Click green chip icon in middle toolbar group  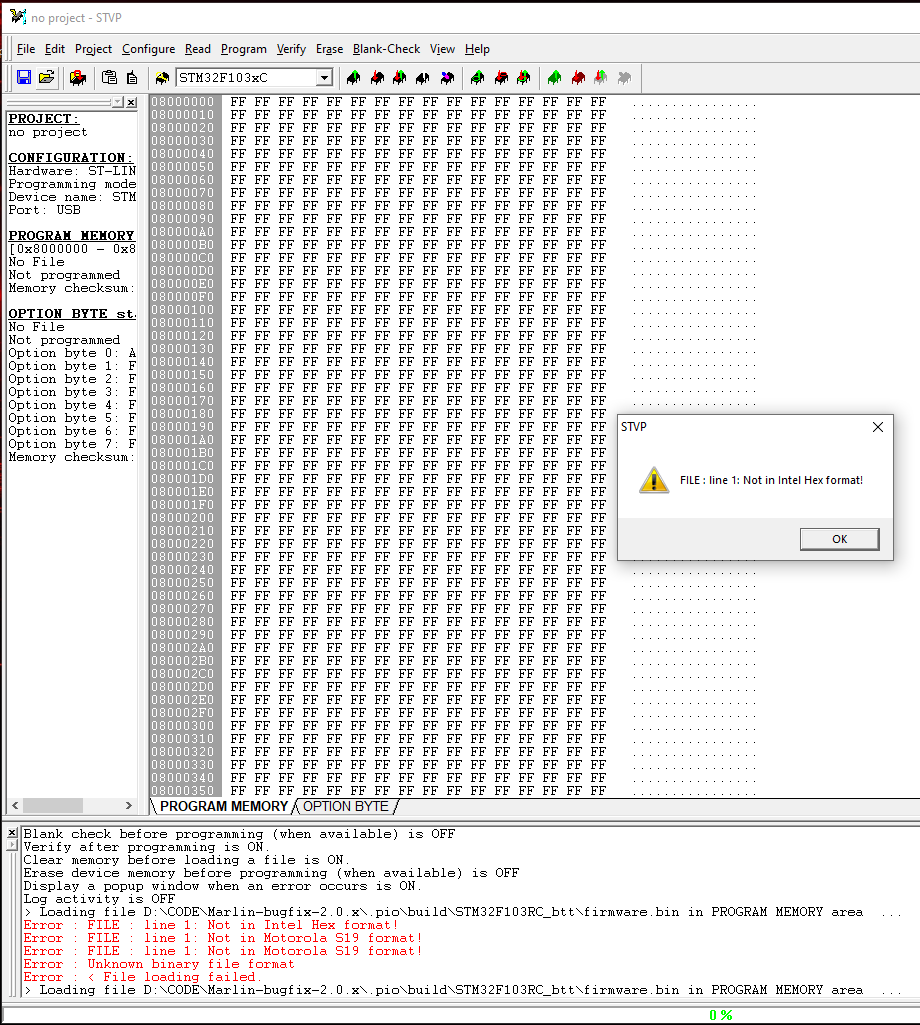478,78
